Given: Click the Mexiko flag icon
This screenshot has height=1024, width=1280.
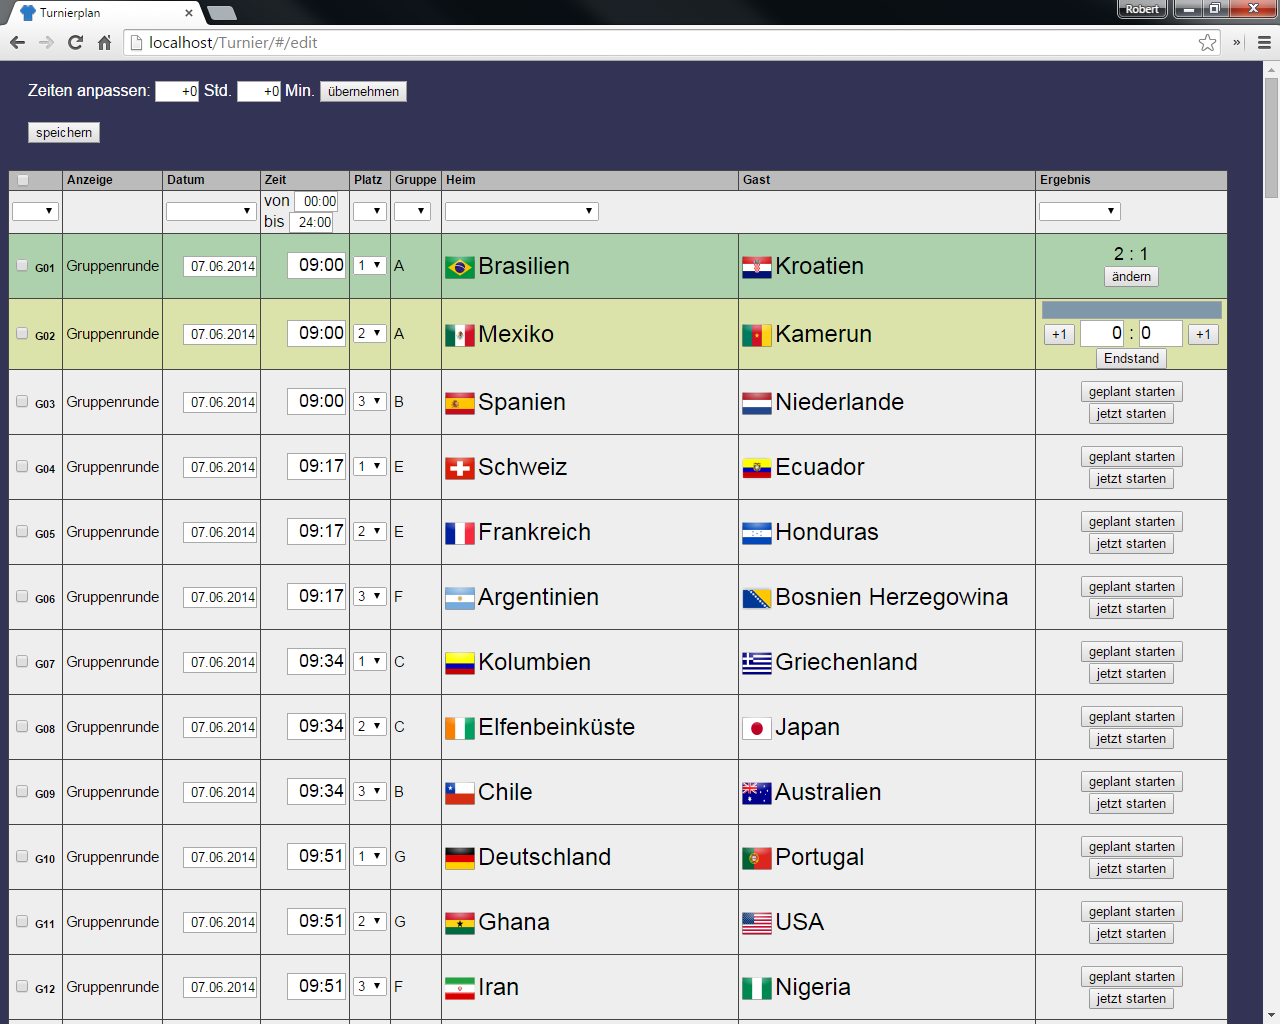Looking at the screenshot, I should pyautogui.click(x=460, y=335).
